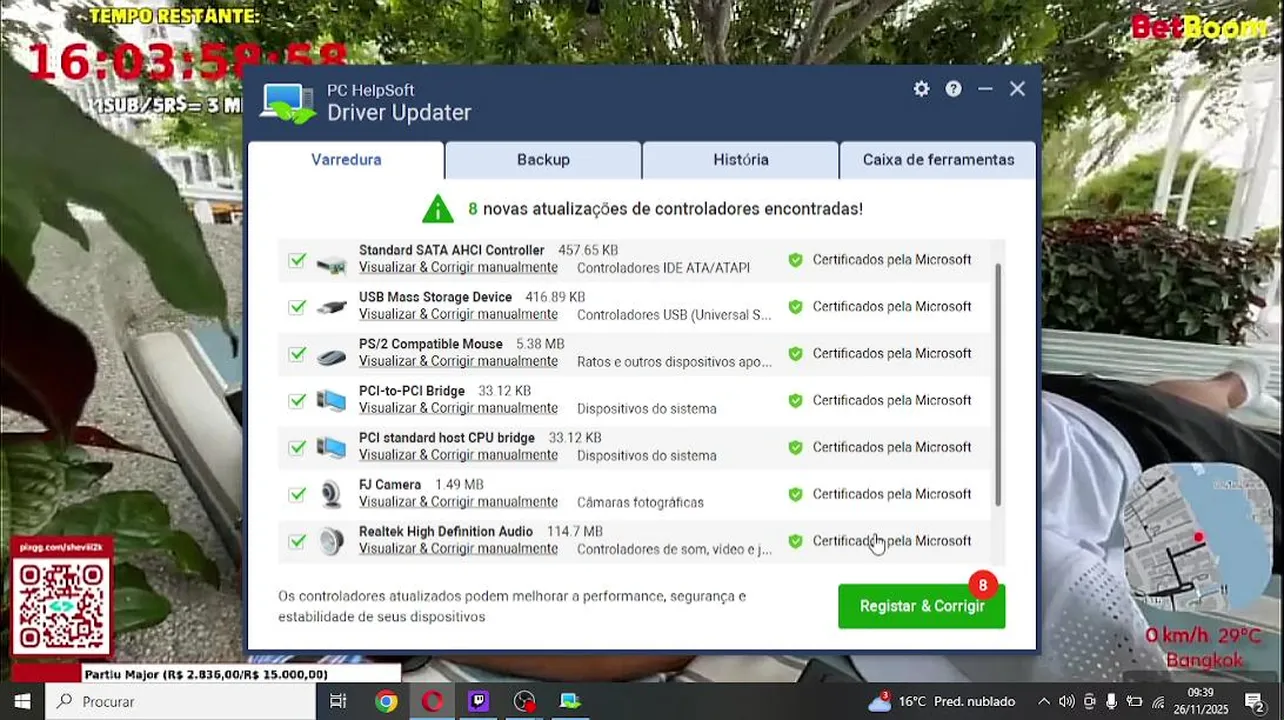Viewport: 1284px width, 720px height.
Task: Click Visualizar & Corrigir manualmente for PS/2 Mouse
Action: (458, 362)
